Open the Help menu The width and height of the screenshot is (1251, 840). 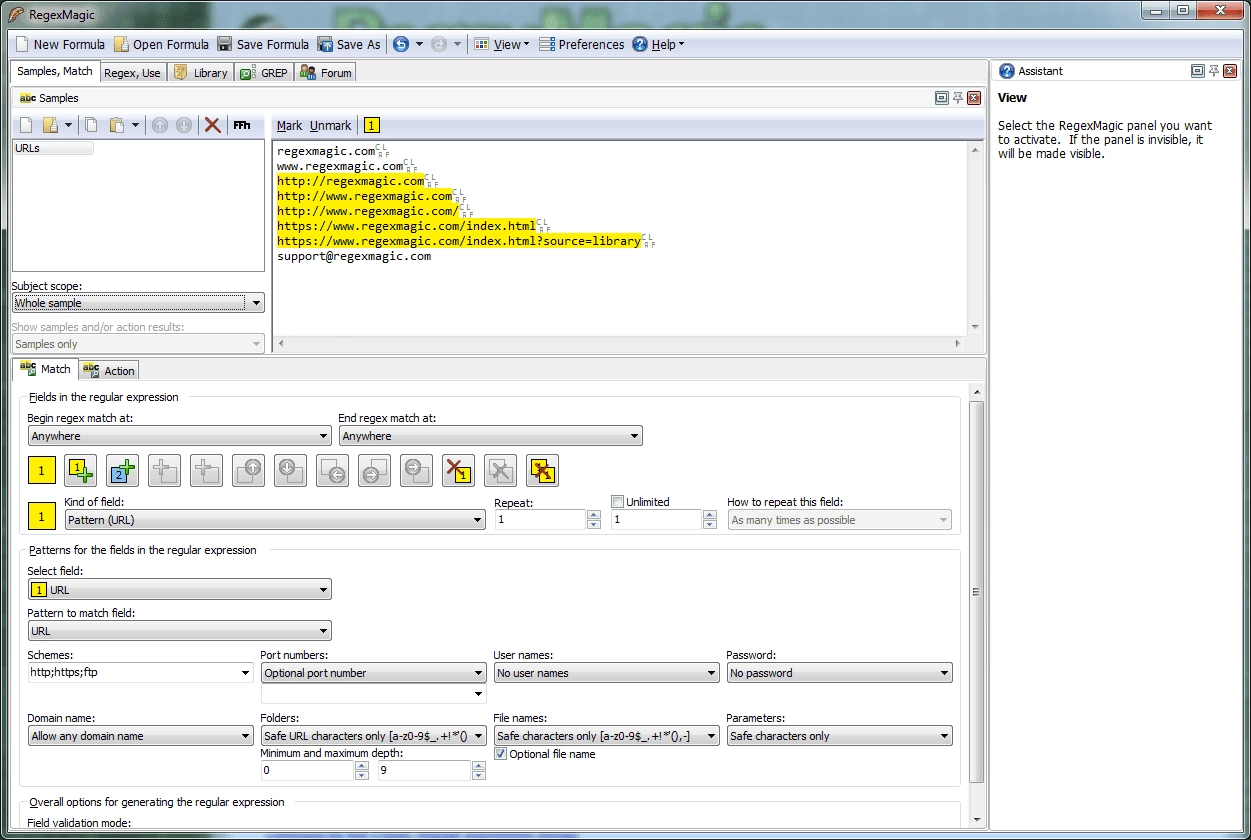click(x=658, y=44)
